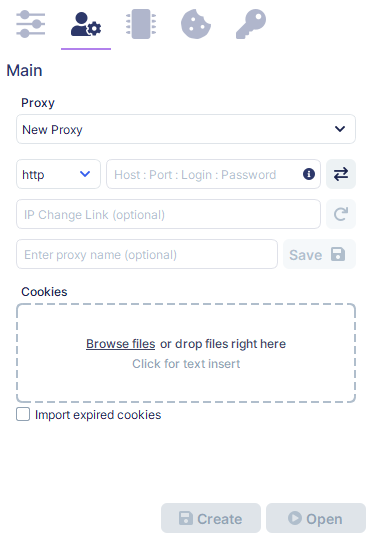This screenshot has height=541, width=373.
Task: Click the Enter proxy name field
Action: tap(147, 254)
